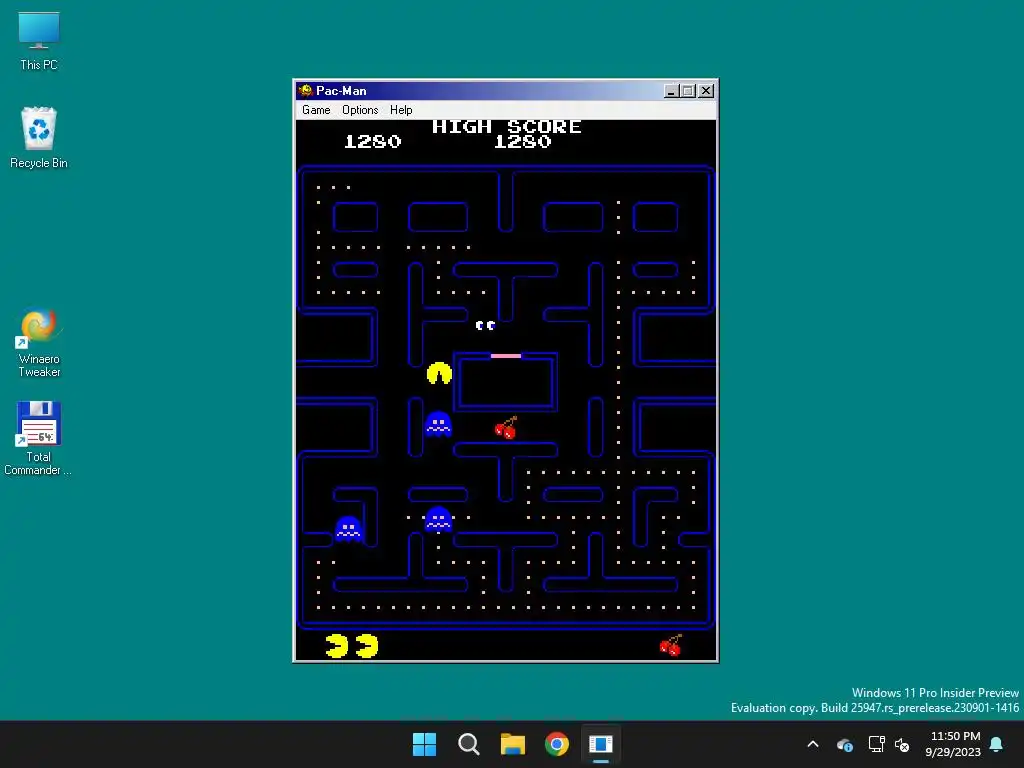Minimize the Pac-Man window
Viewport: 1024px width, 768px height.
point(671,91)
